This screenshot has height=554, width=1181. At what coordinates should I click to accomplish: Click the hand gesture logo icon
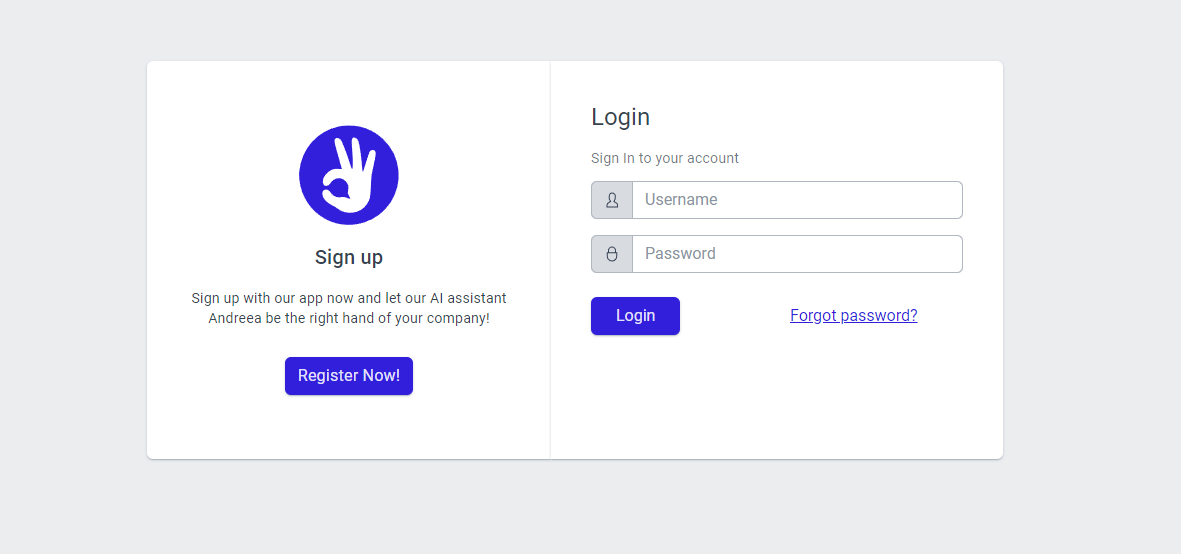click(x=349, y=175)
